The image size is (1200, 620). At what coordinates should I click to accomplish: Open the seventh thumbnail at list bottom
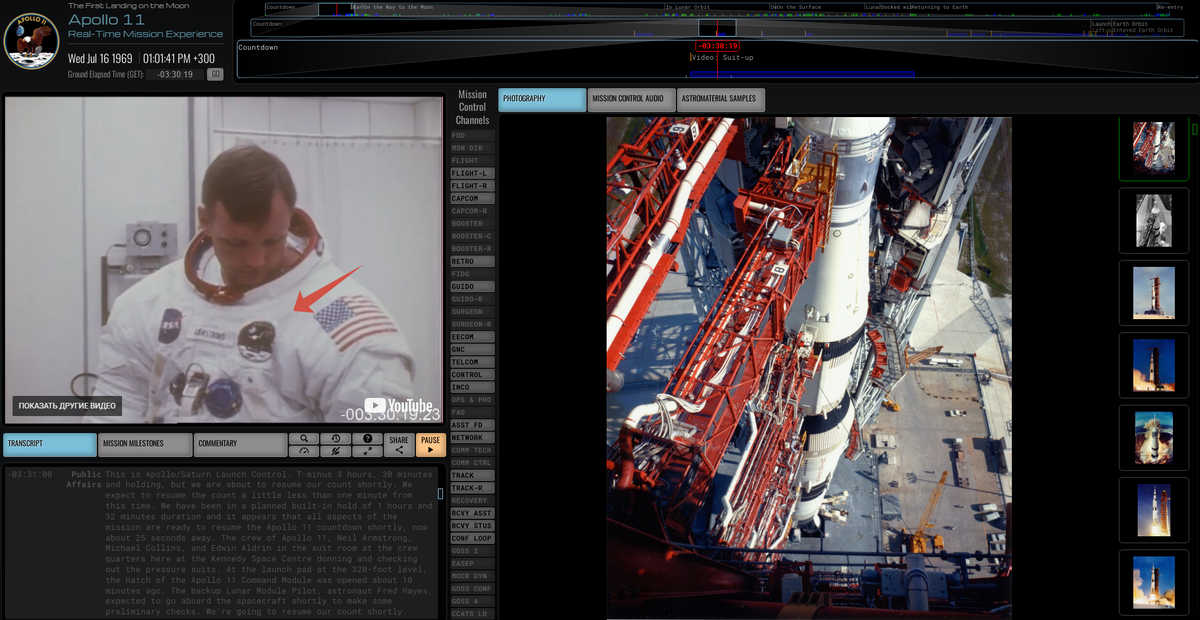tap(1153, 580)
